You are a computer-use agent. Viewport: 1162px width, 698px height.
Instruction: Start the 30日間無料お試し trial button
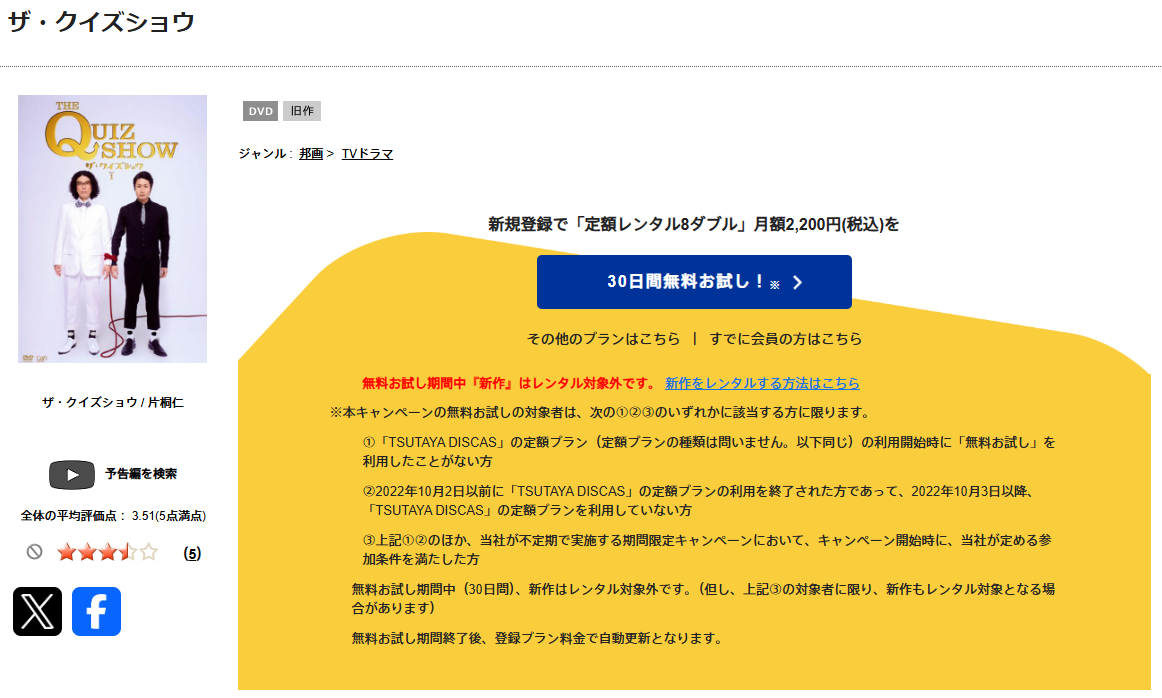coord(694,282)
